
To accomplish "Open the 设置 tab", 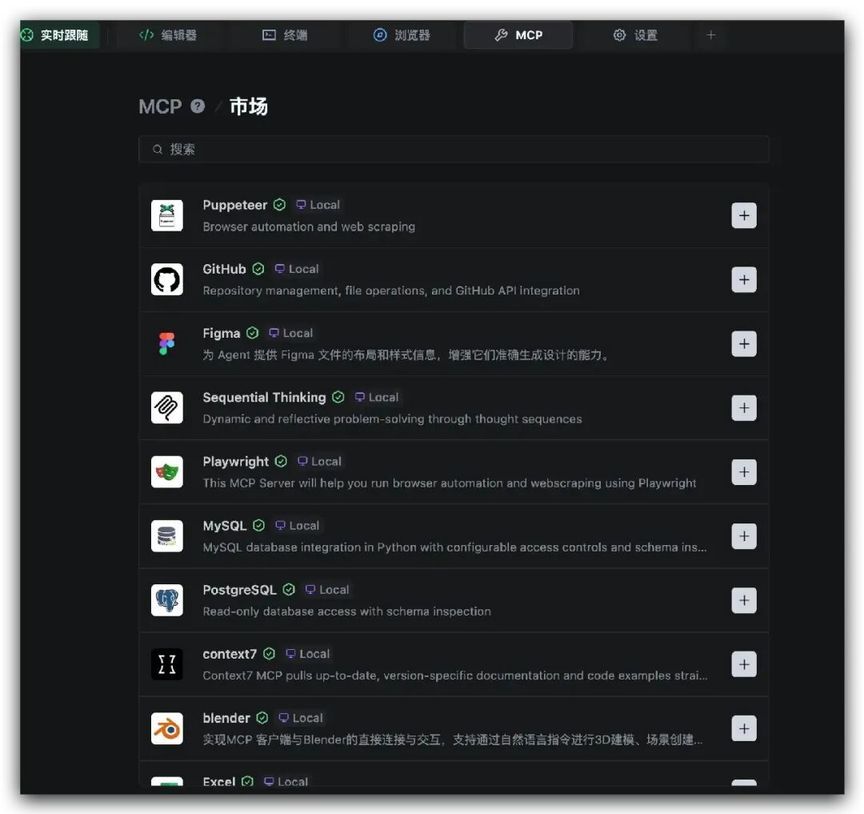I will 635,35.
